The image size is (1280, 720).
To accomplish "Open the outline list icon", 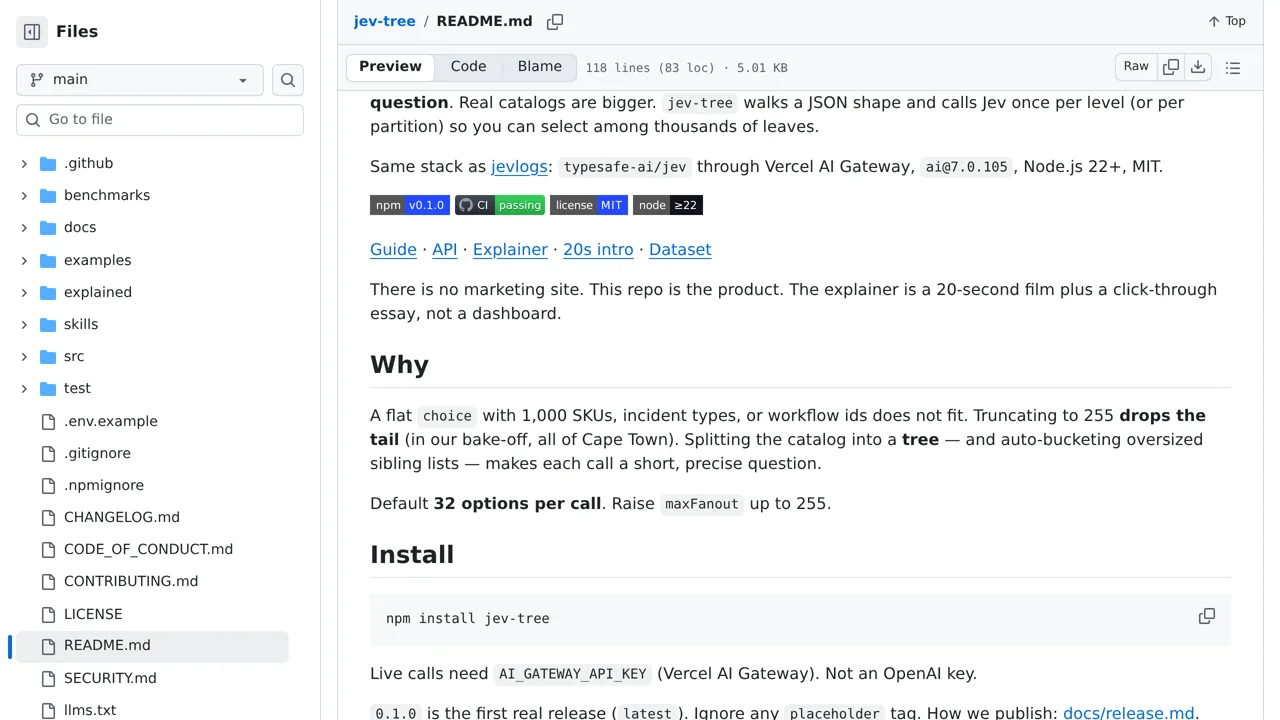I will [1233, 68].
